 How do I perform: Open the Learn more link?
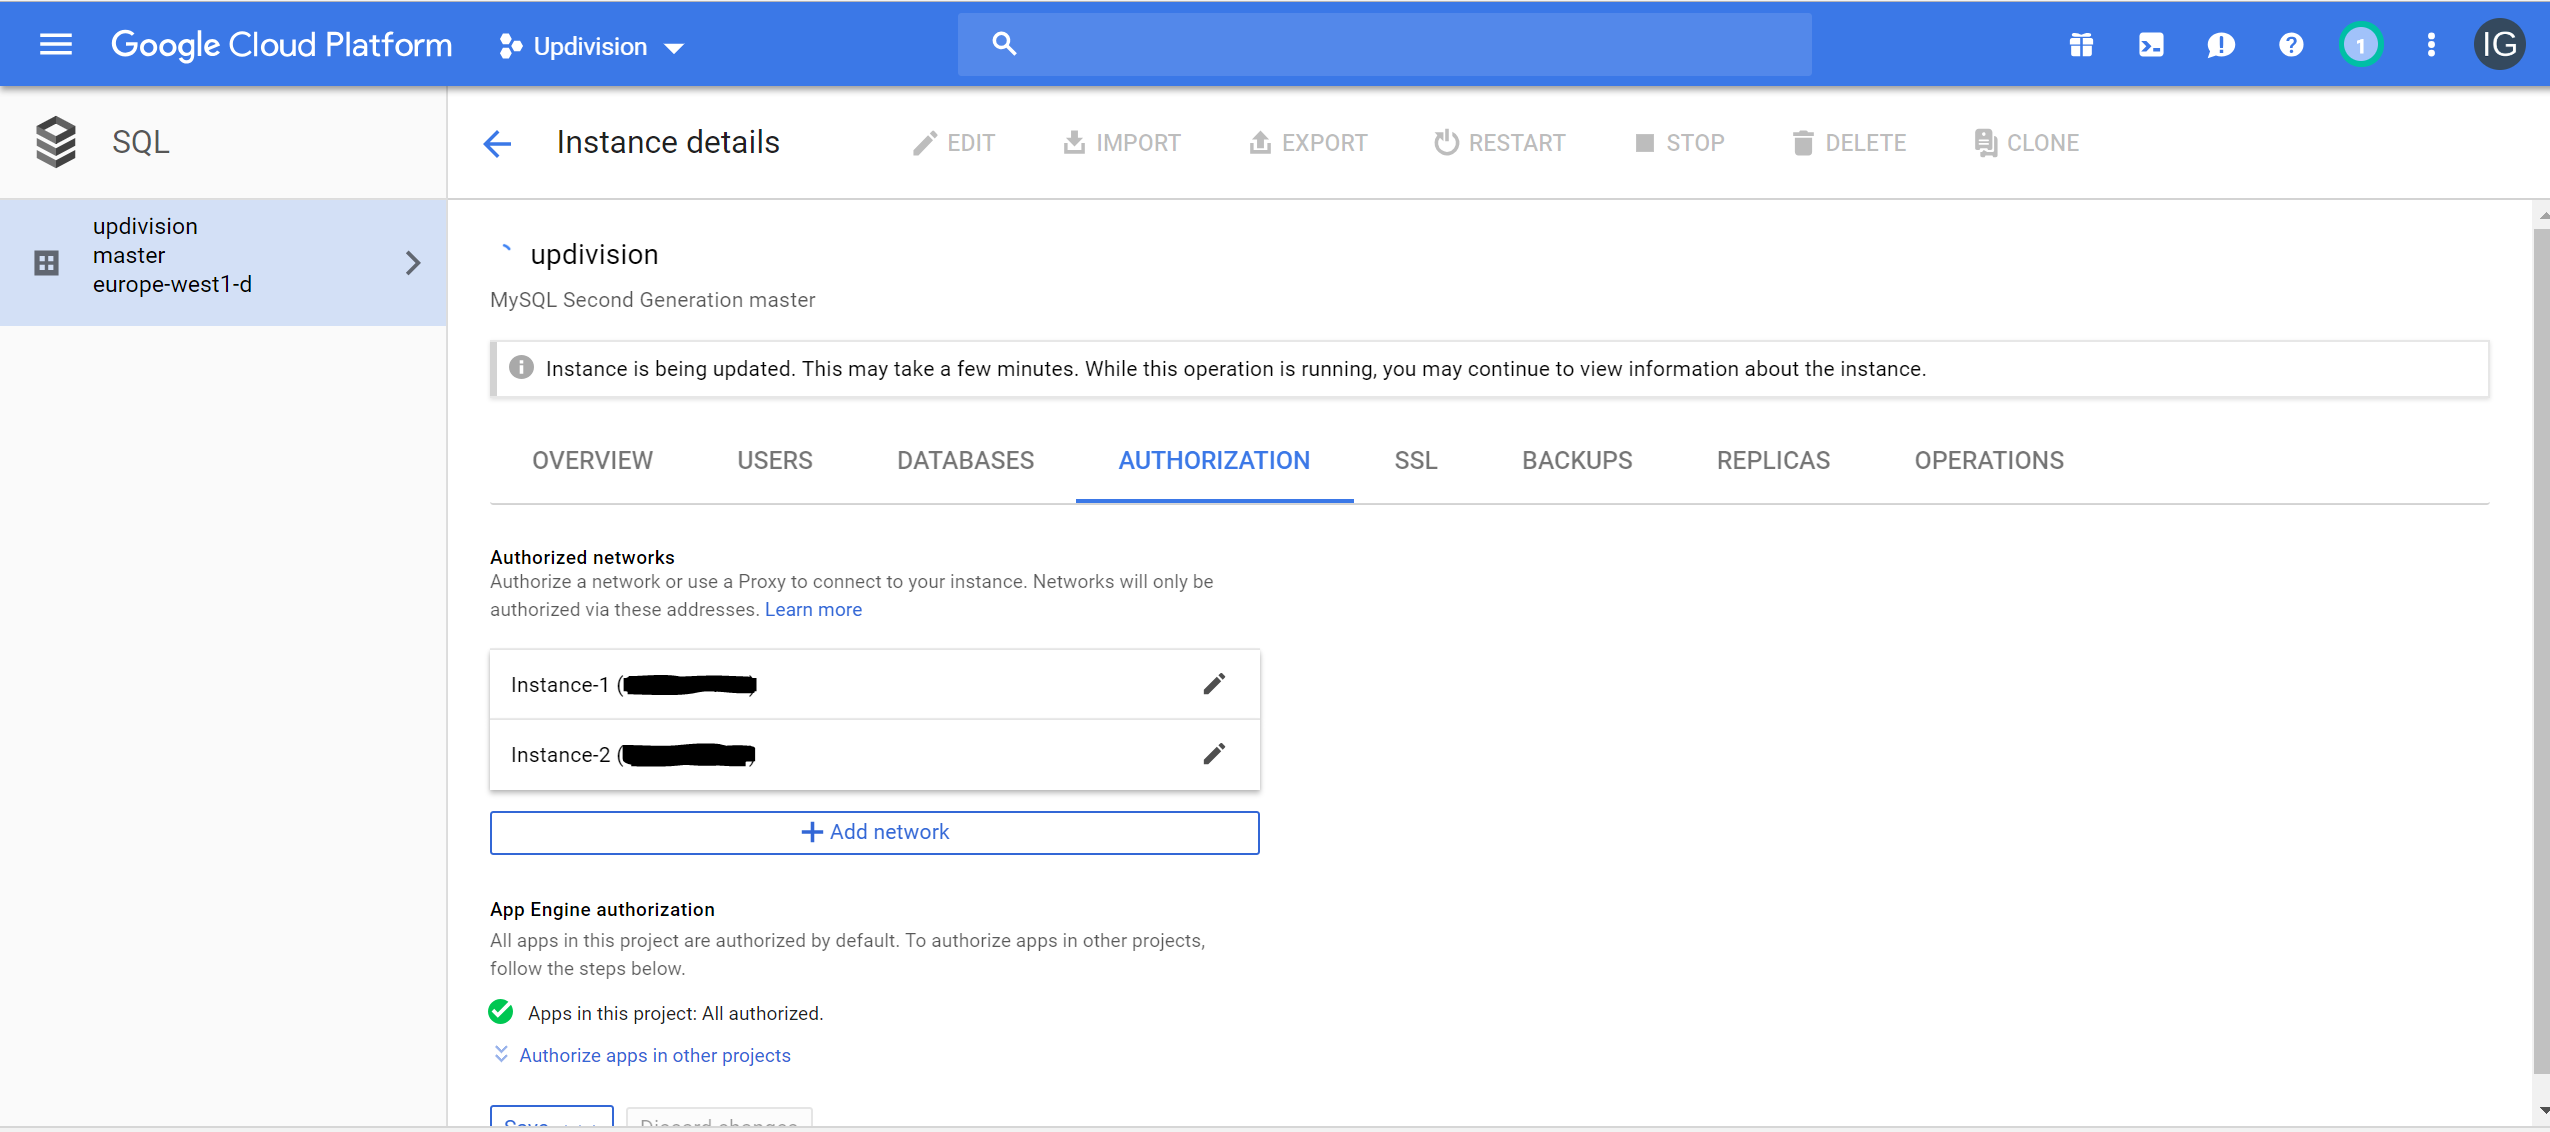[813, 609]
